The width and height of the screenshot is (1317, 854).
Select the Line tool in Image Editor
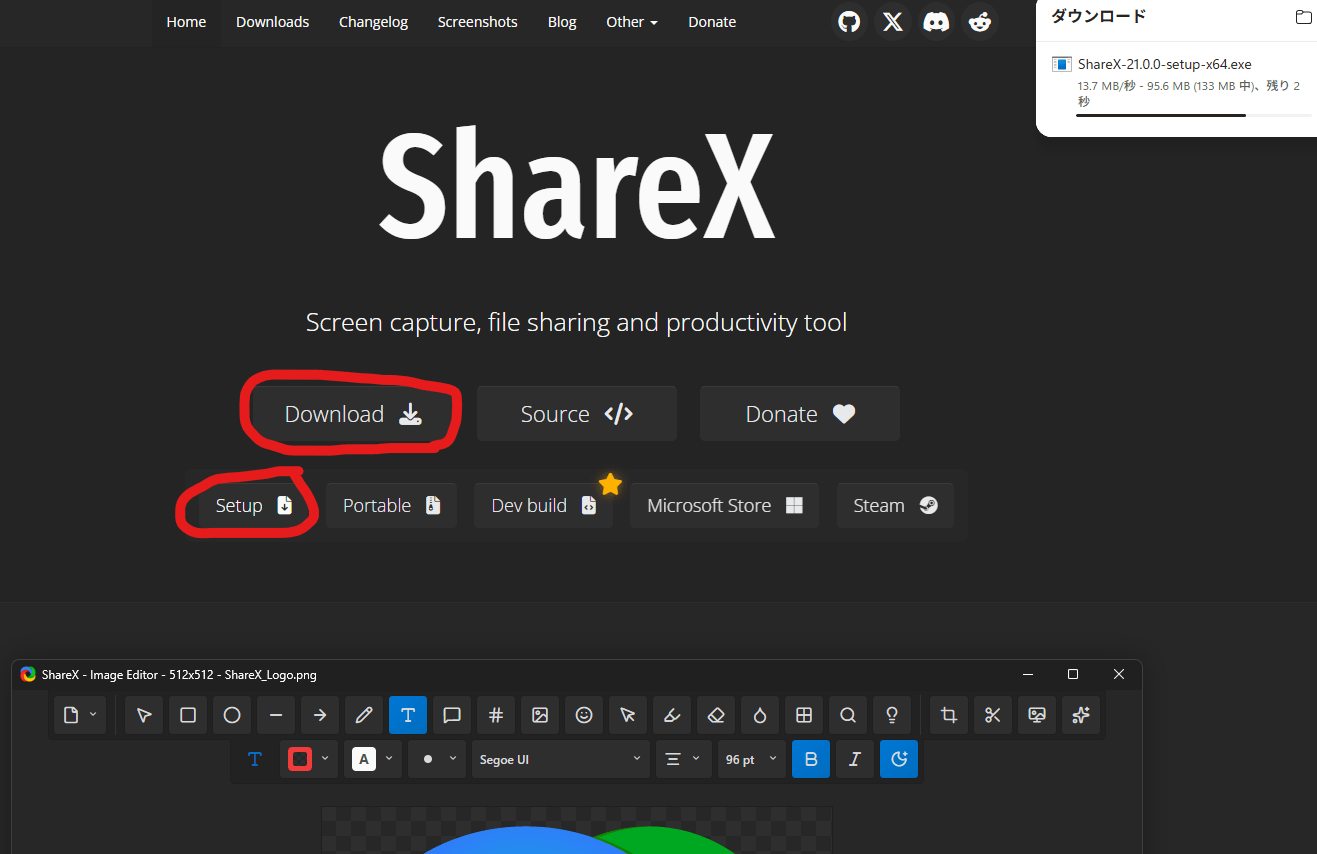(x=276, y=715)
